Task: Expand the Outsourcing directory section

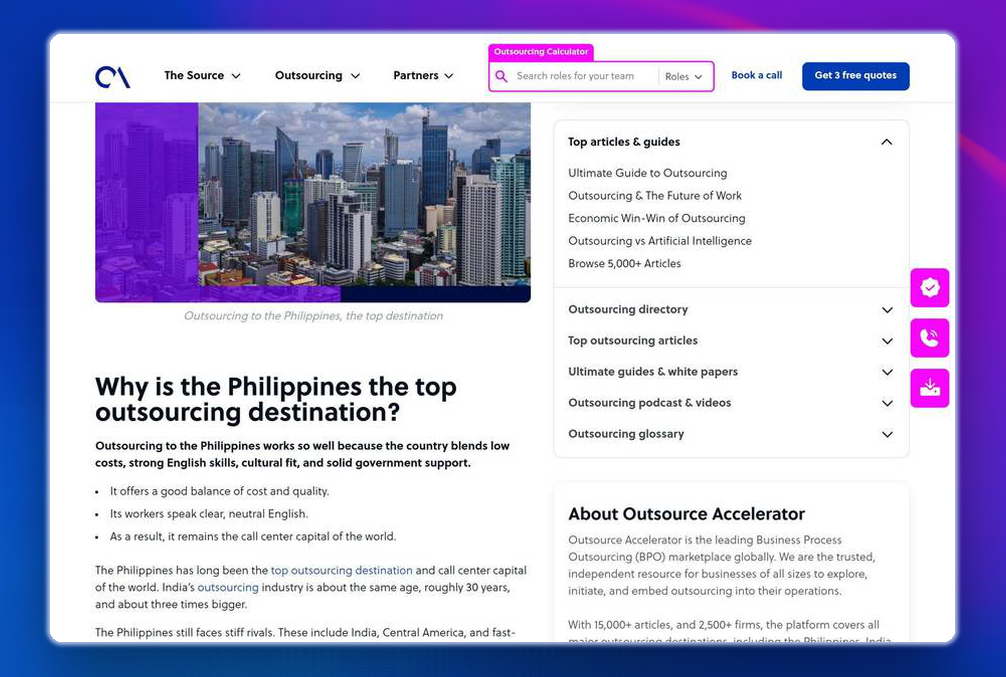Action: tap(730, 309)
